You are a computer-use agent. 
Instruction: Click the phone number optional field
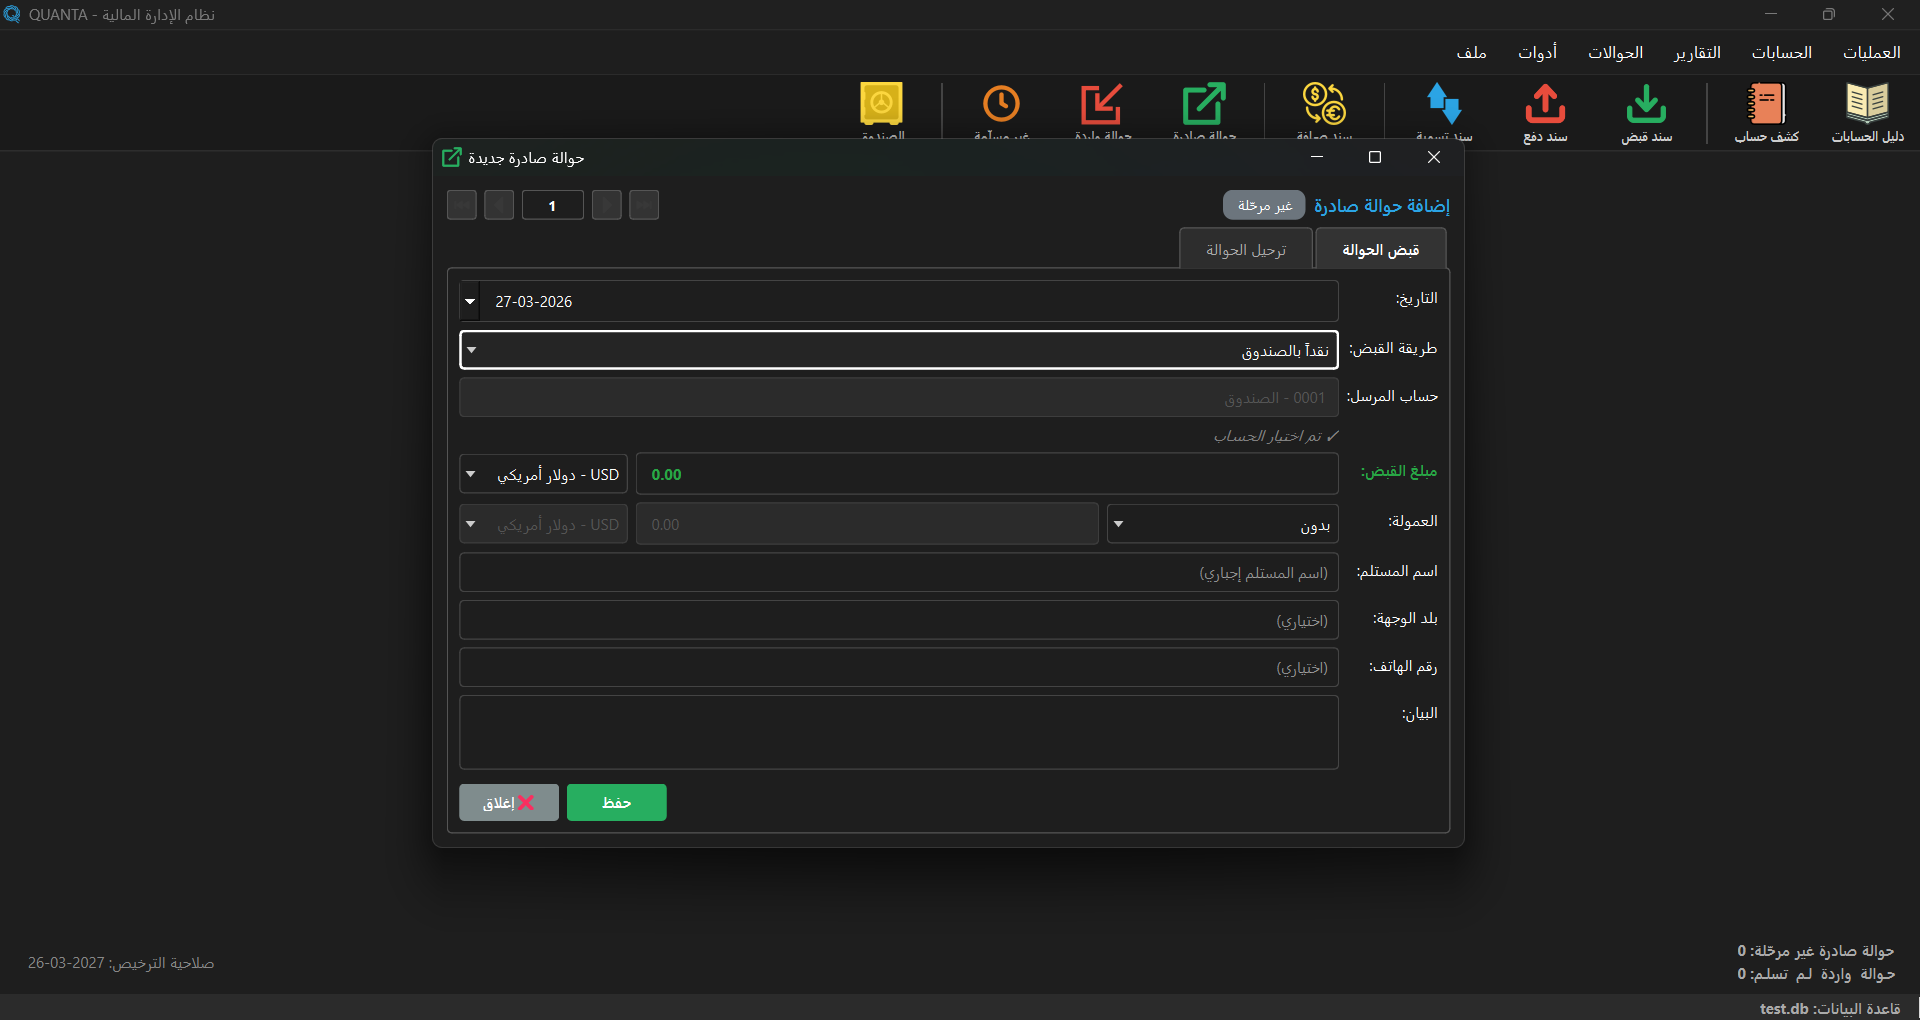tap(898, 667)
